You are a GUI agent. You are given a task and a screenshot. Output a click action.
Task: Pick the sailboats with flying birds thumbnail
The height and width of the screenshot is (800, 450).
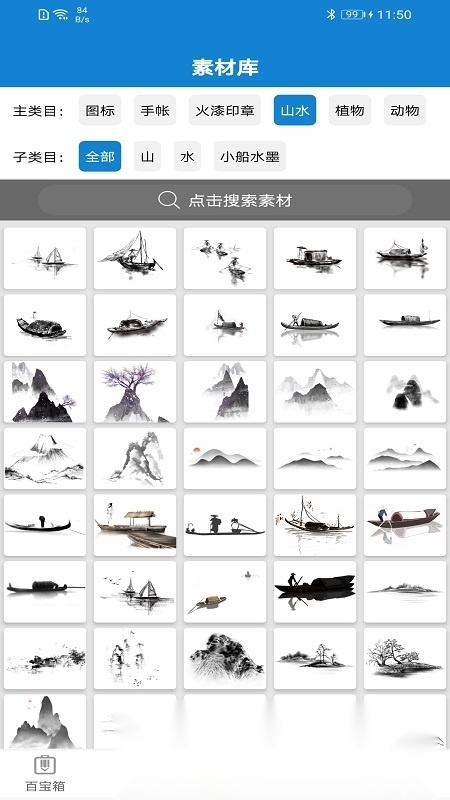(x=135, y=592)
